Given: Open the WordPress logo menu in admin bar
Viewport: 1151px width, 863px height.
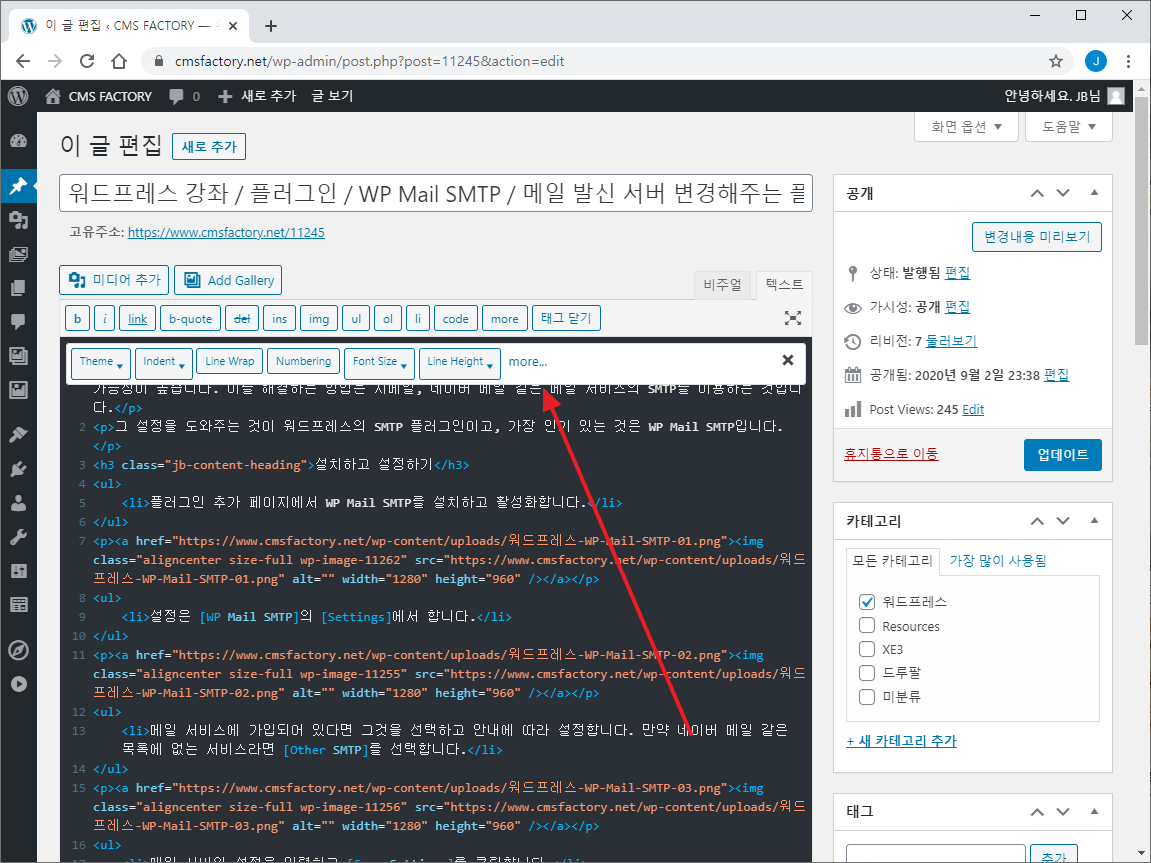Looking at the screenshot, I should [x=18, y=96].
